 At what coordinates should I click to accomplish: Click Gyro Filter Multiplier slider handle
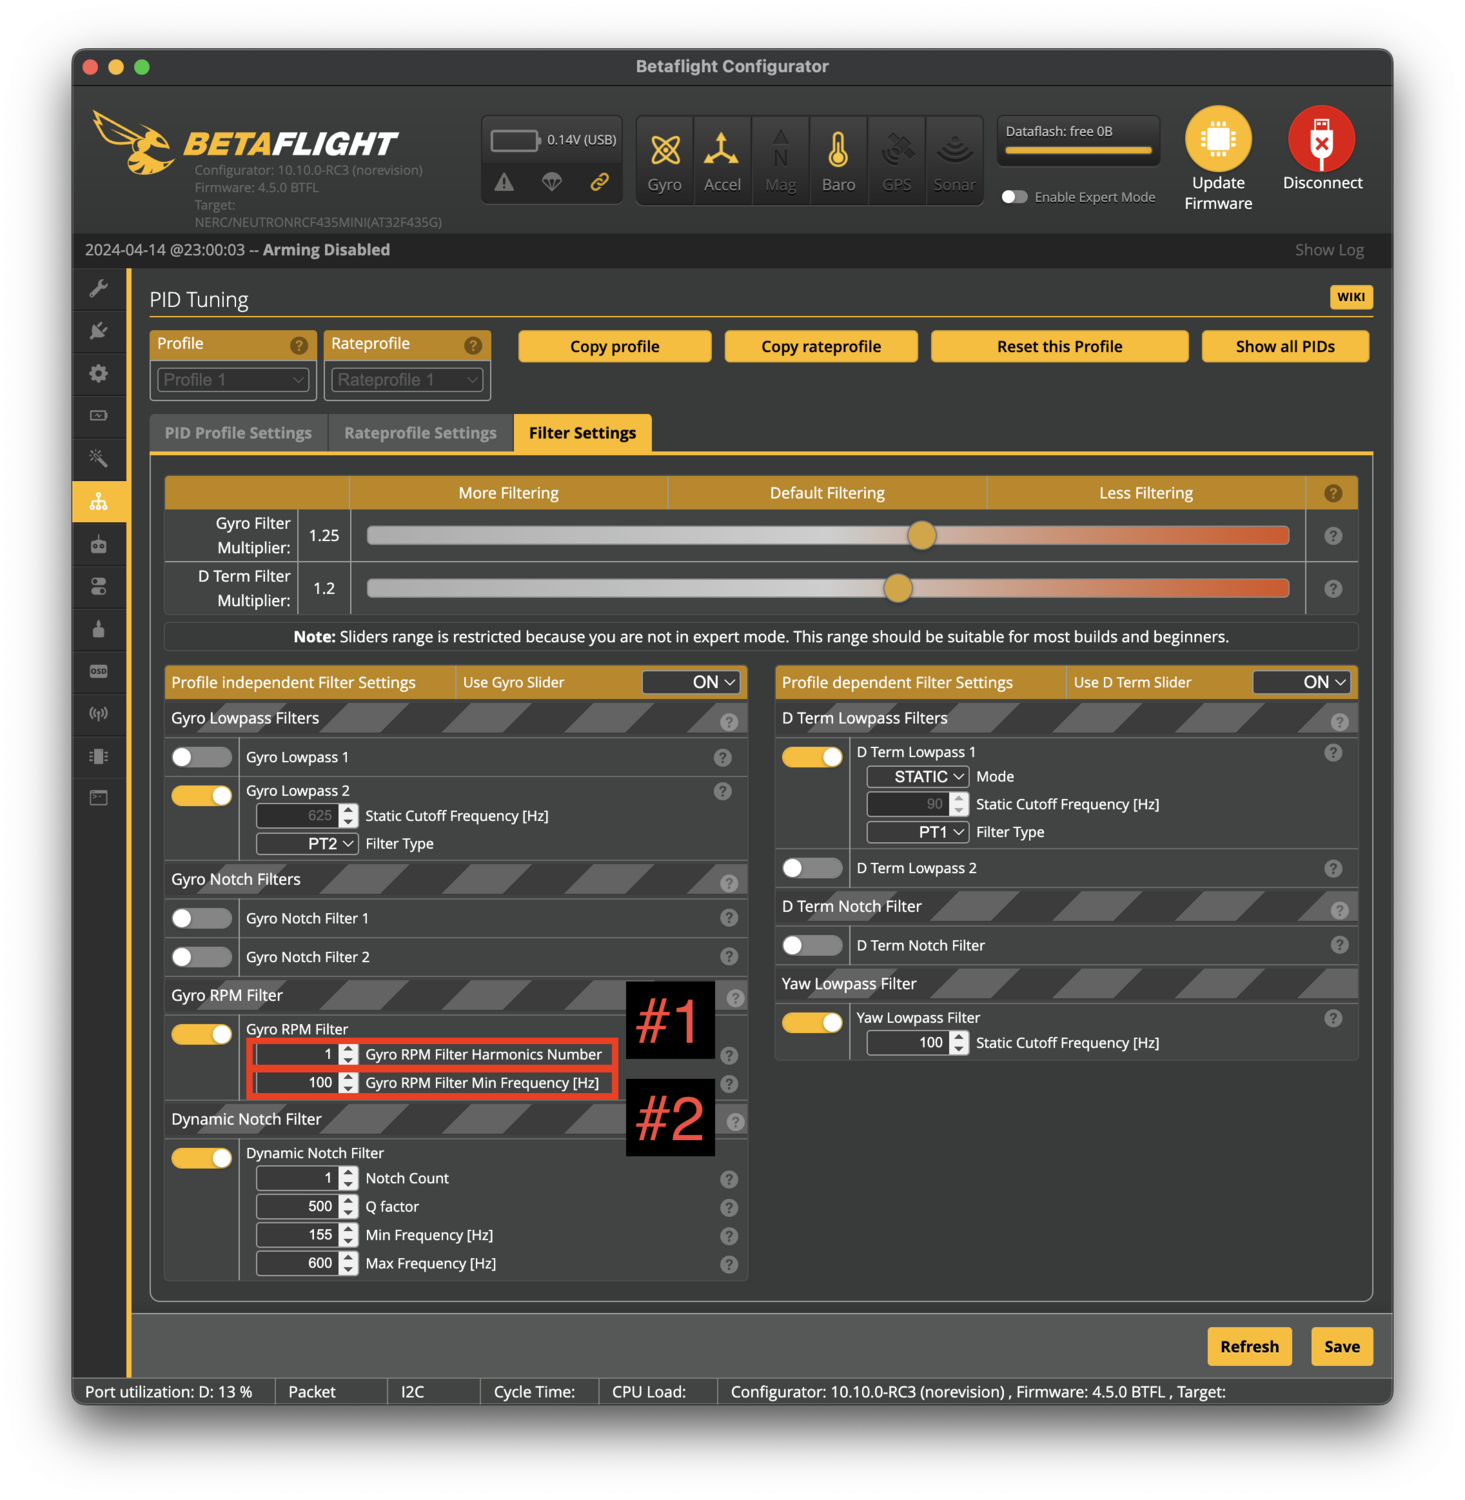(x=922, y=535)
